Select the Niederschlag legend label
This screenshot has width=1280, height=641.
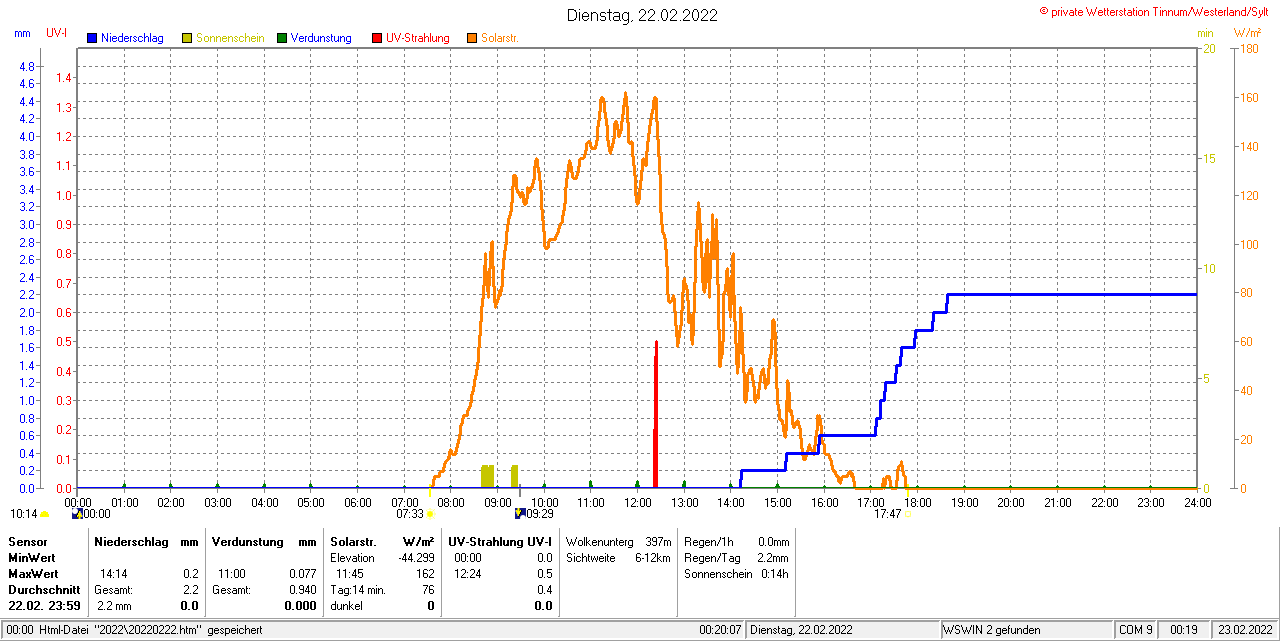[131, 38]
